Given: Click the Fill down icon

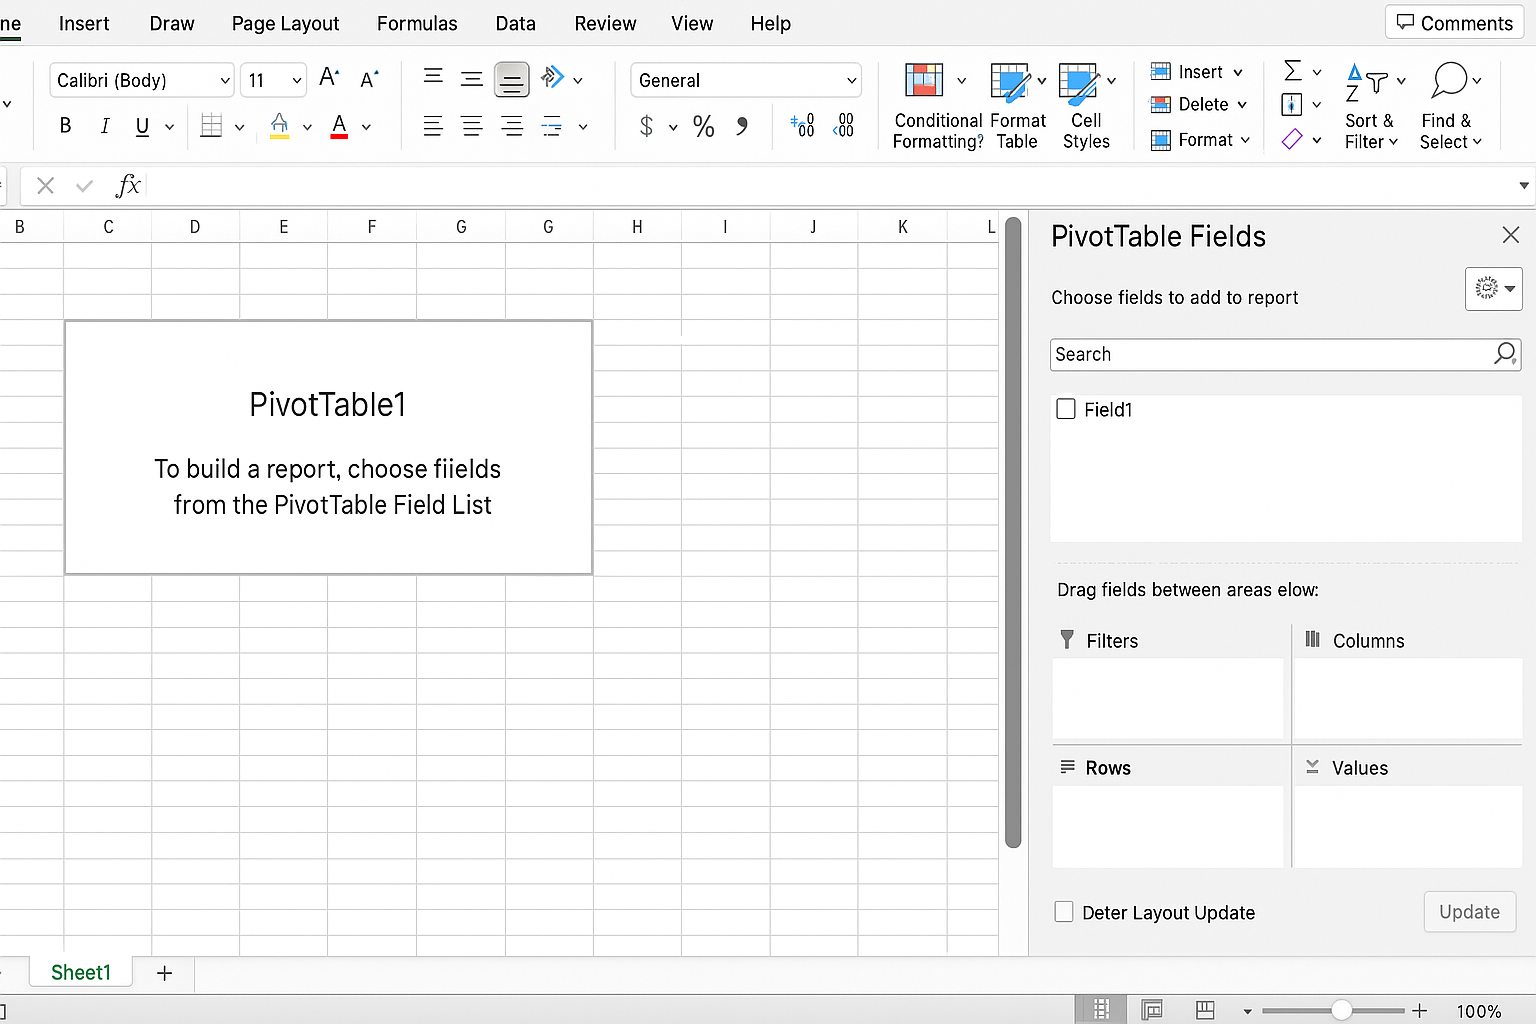Looking at the screenshot, I should (1292, 104).
